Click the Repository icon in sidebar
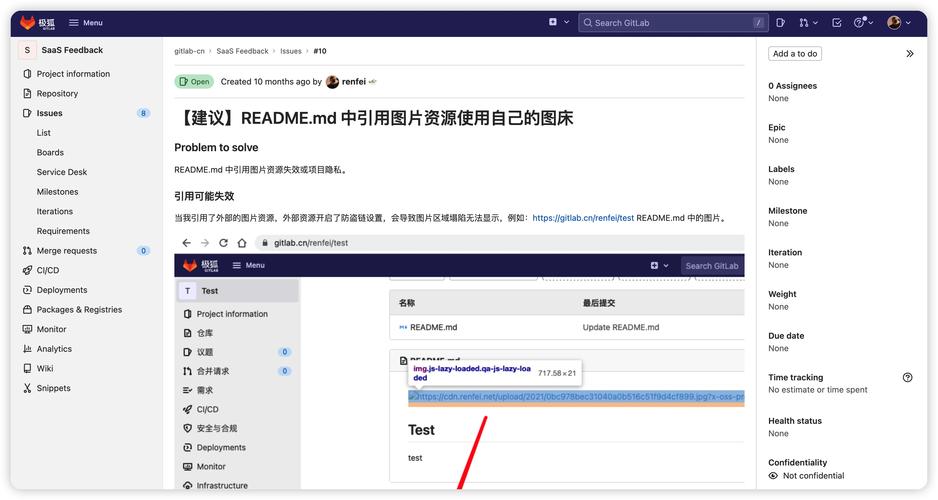 (x=27, y=94)
